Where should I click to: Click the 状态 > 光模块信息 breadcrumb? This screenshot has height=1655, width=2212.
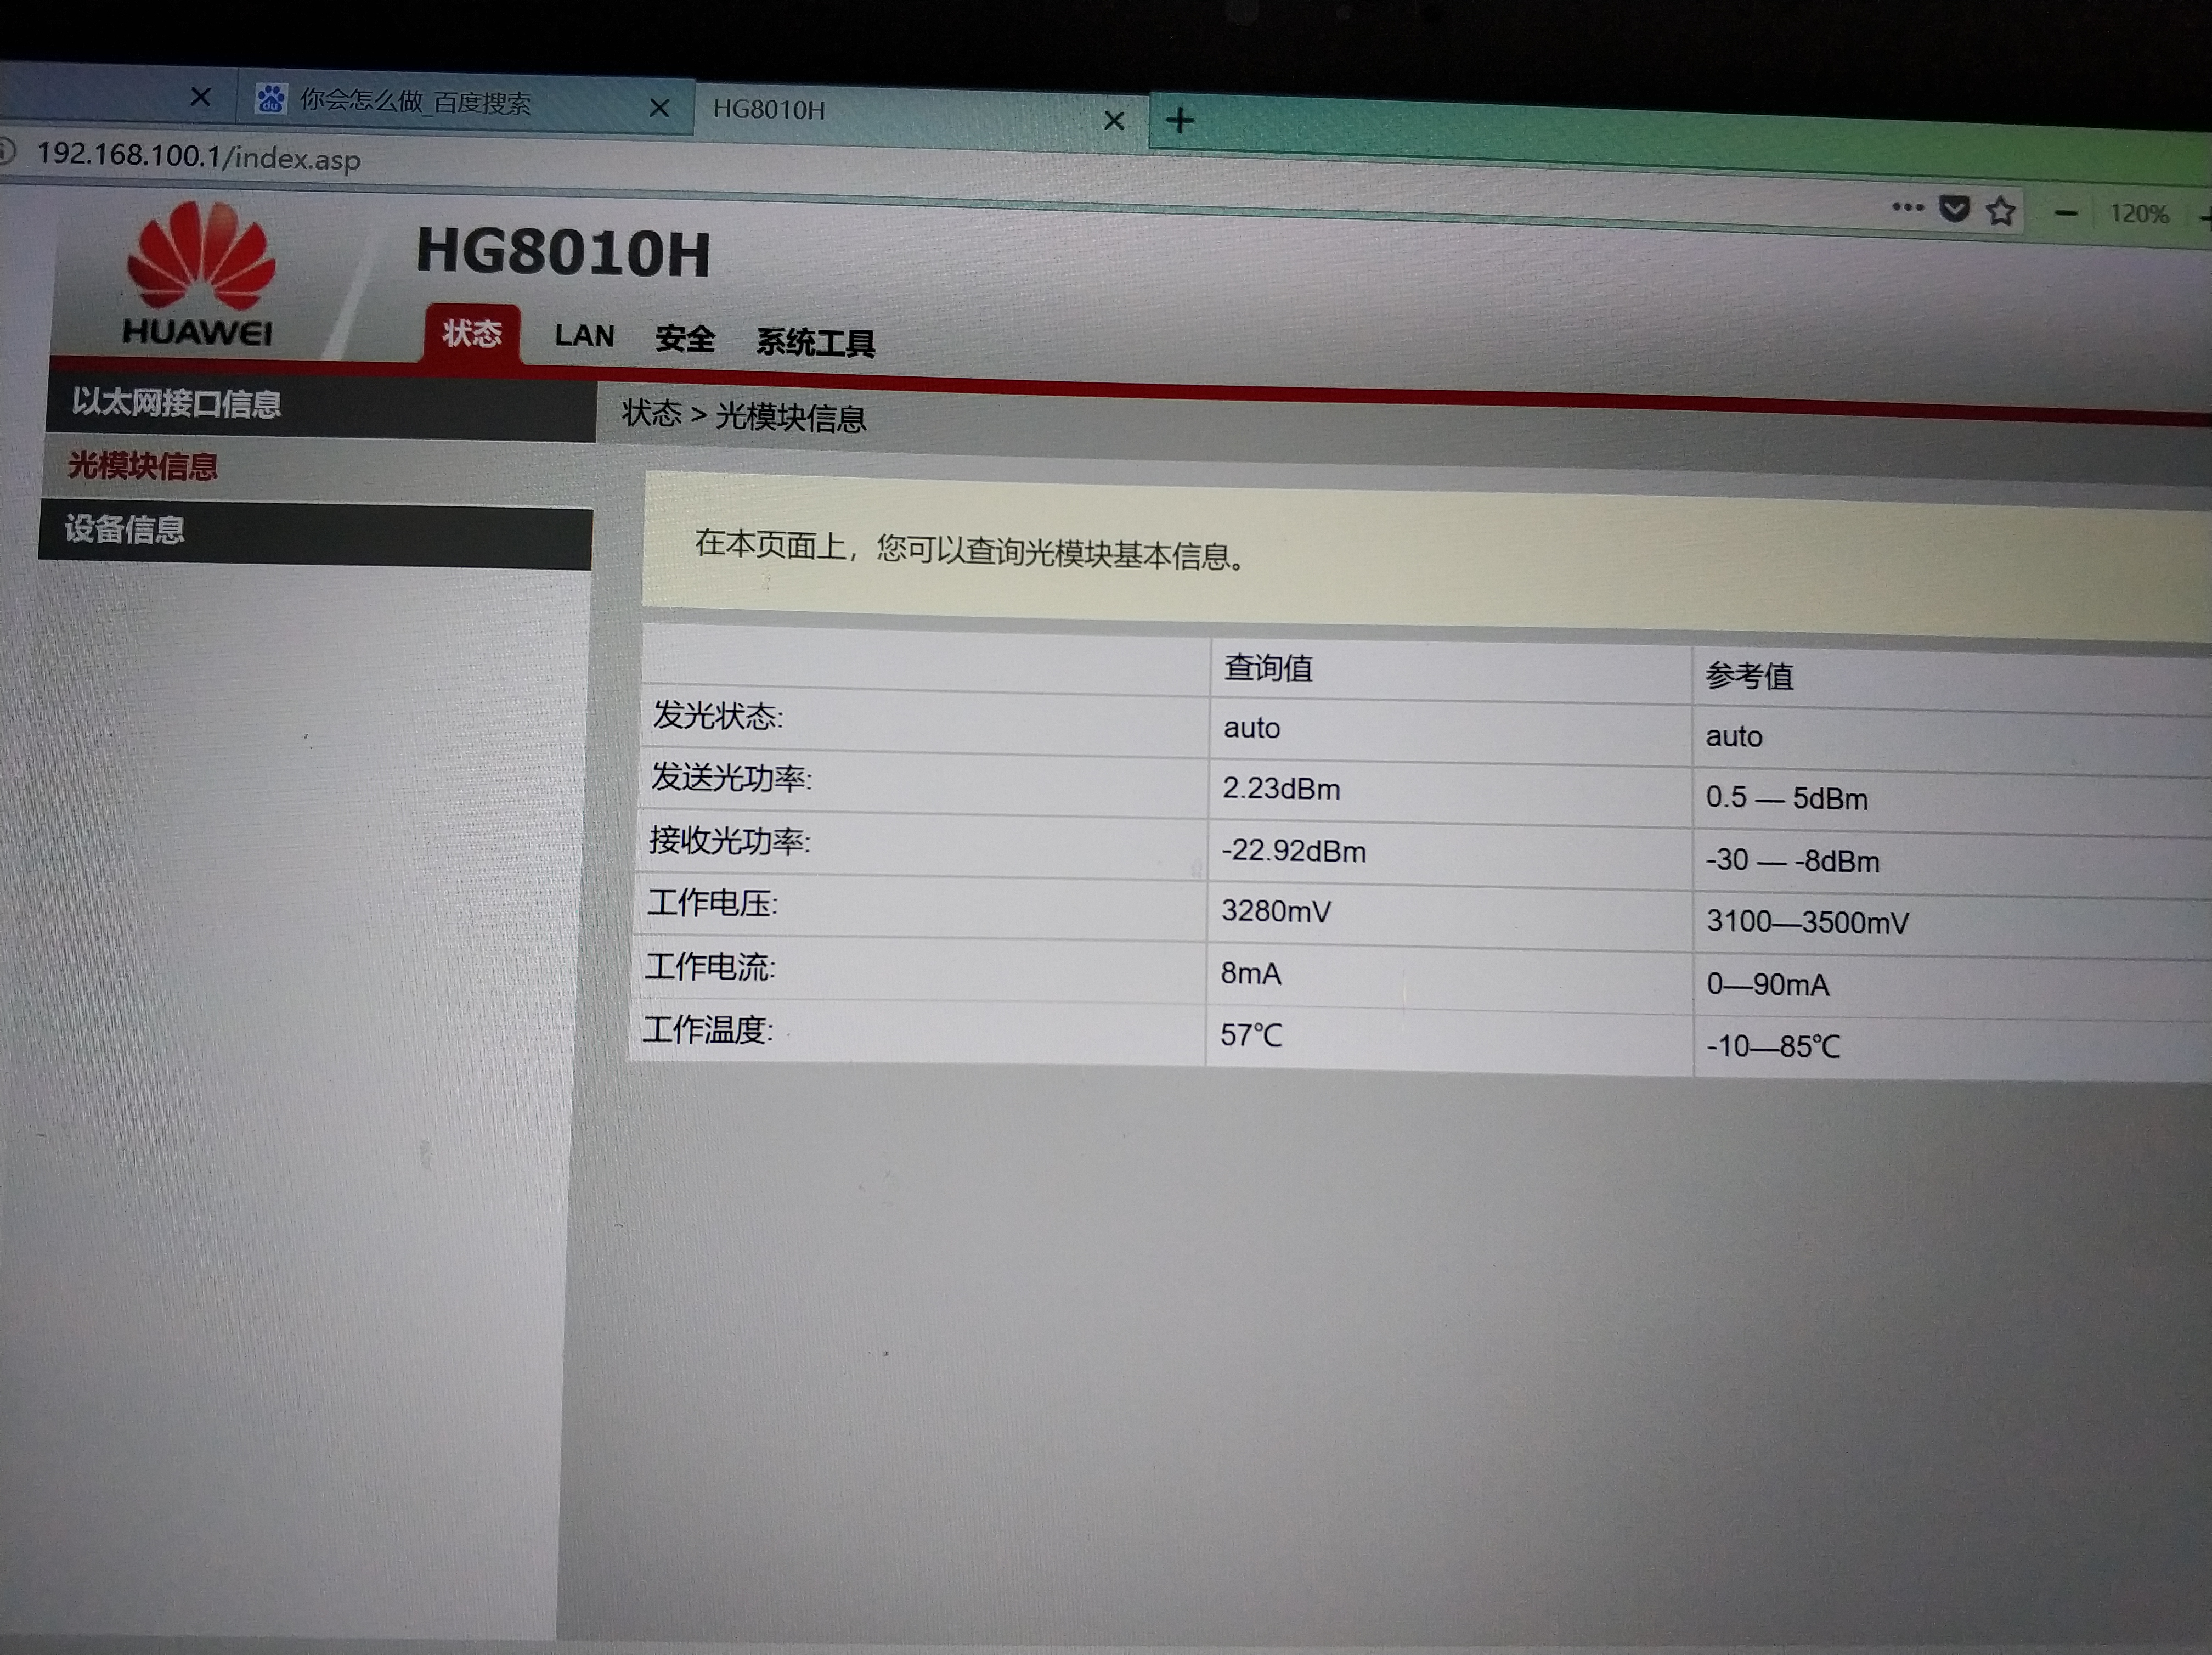pos(743,415)
